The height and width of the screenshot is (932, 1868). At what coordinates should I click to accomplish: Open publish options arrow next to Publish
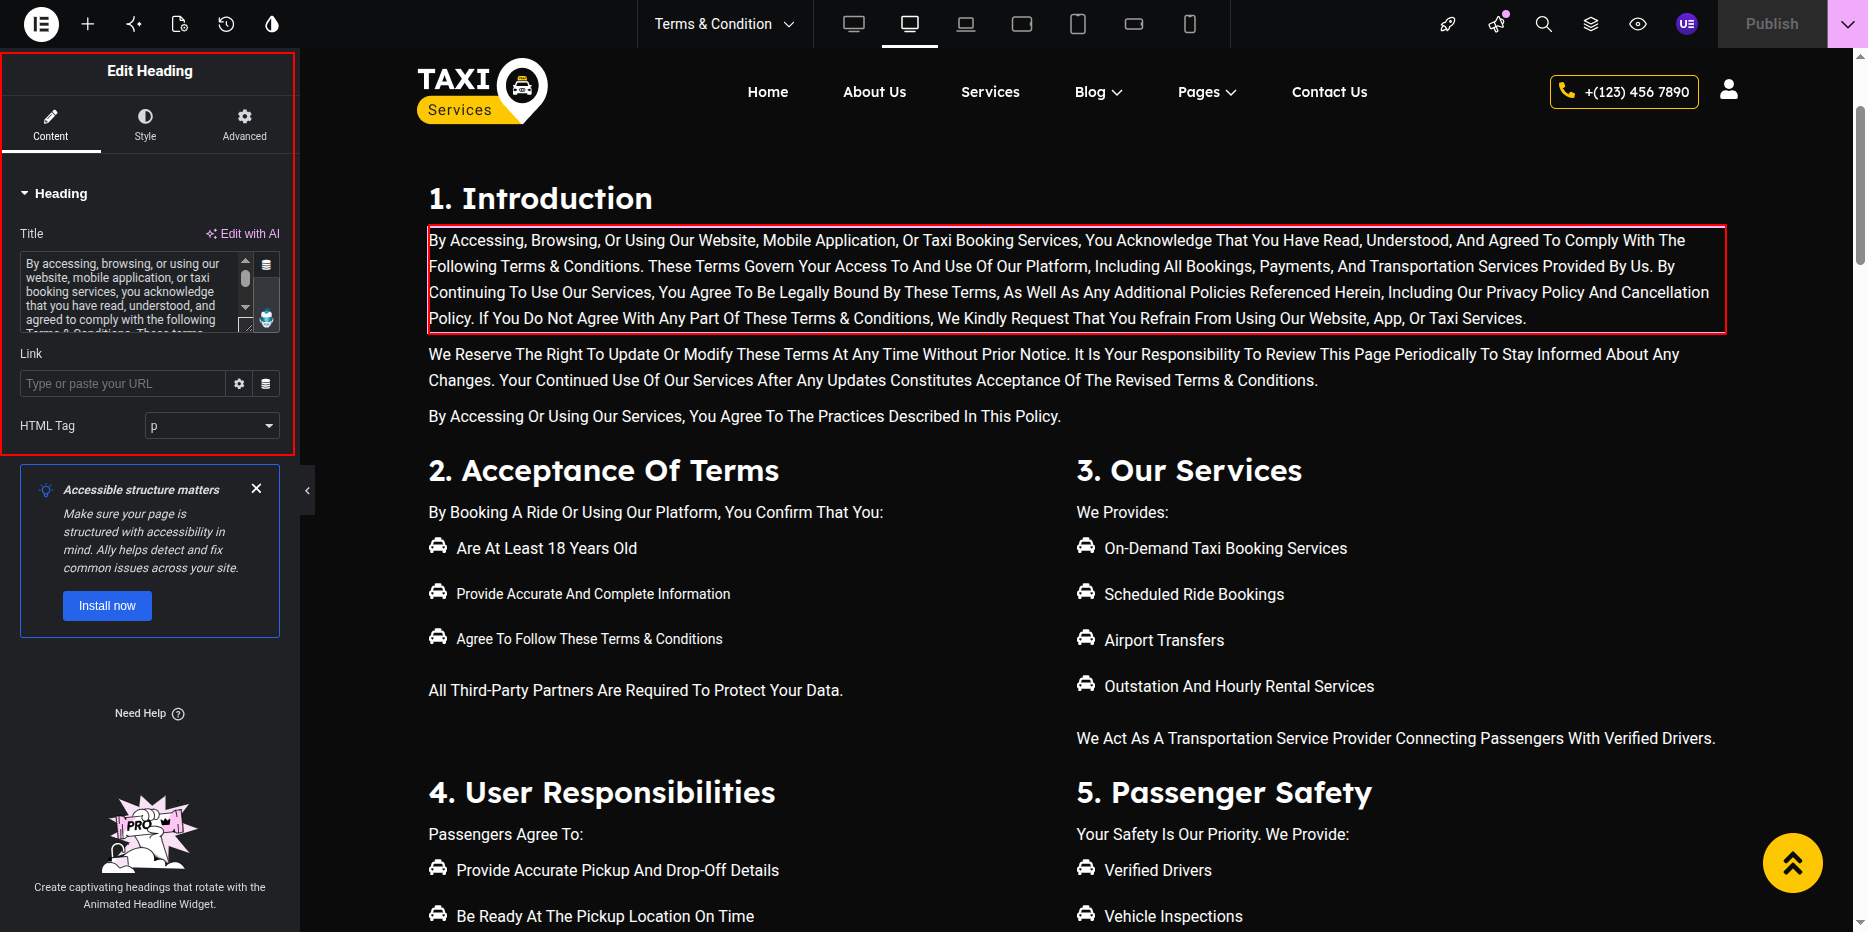(1847, 24)
